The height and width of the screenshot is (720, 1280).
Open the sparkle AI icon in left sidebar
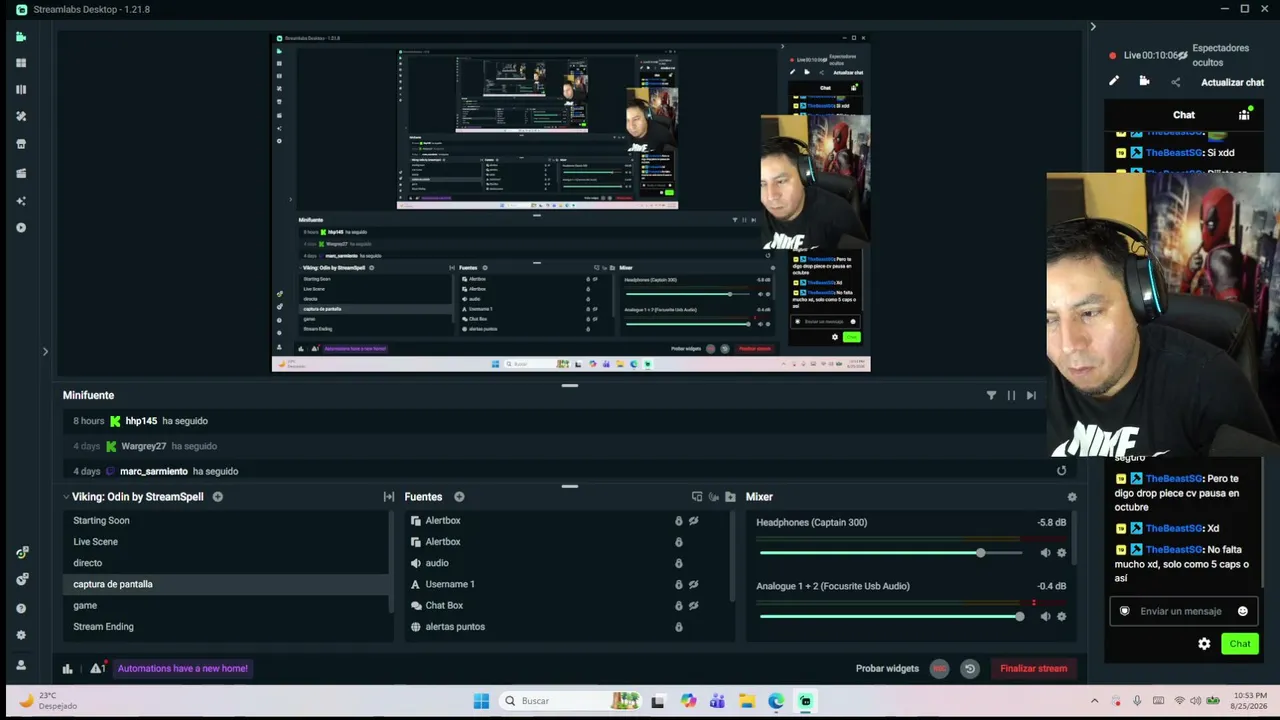point(21,201)
